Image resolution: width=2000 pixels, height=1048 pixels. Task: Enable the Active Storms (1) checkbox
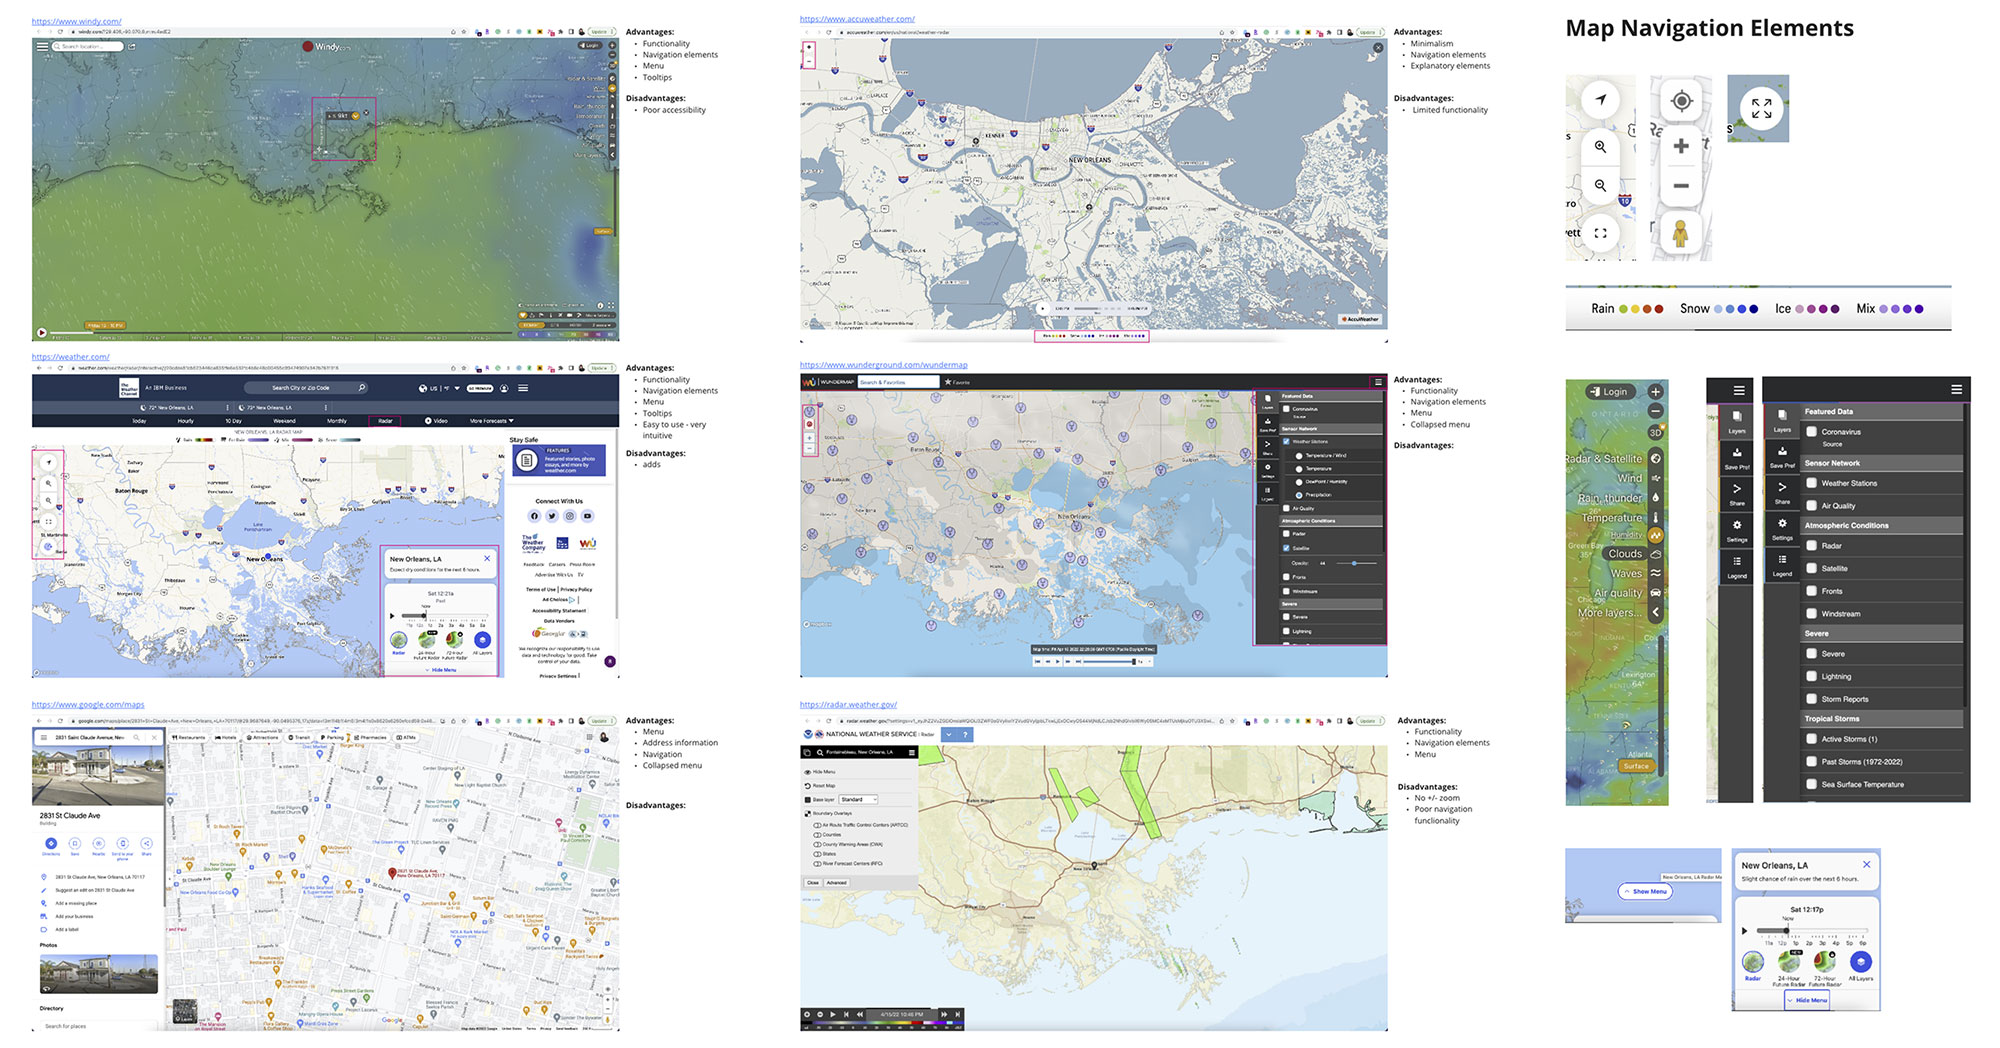(x=1811, y=739)
